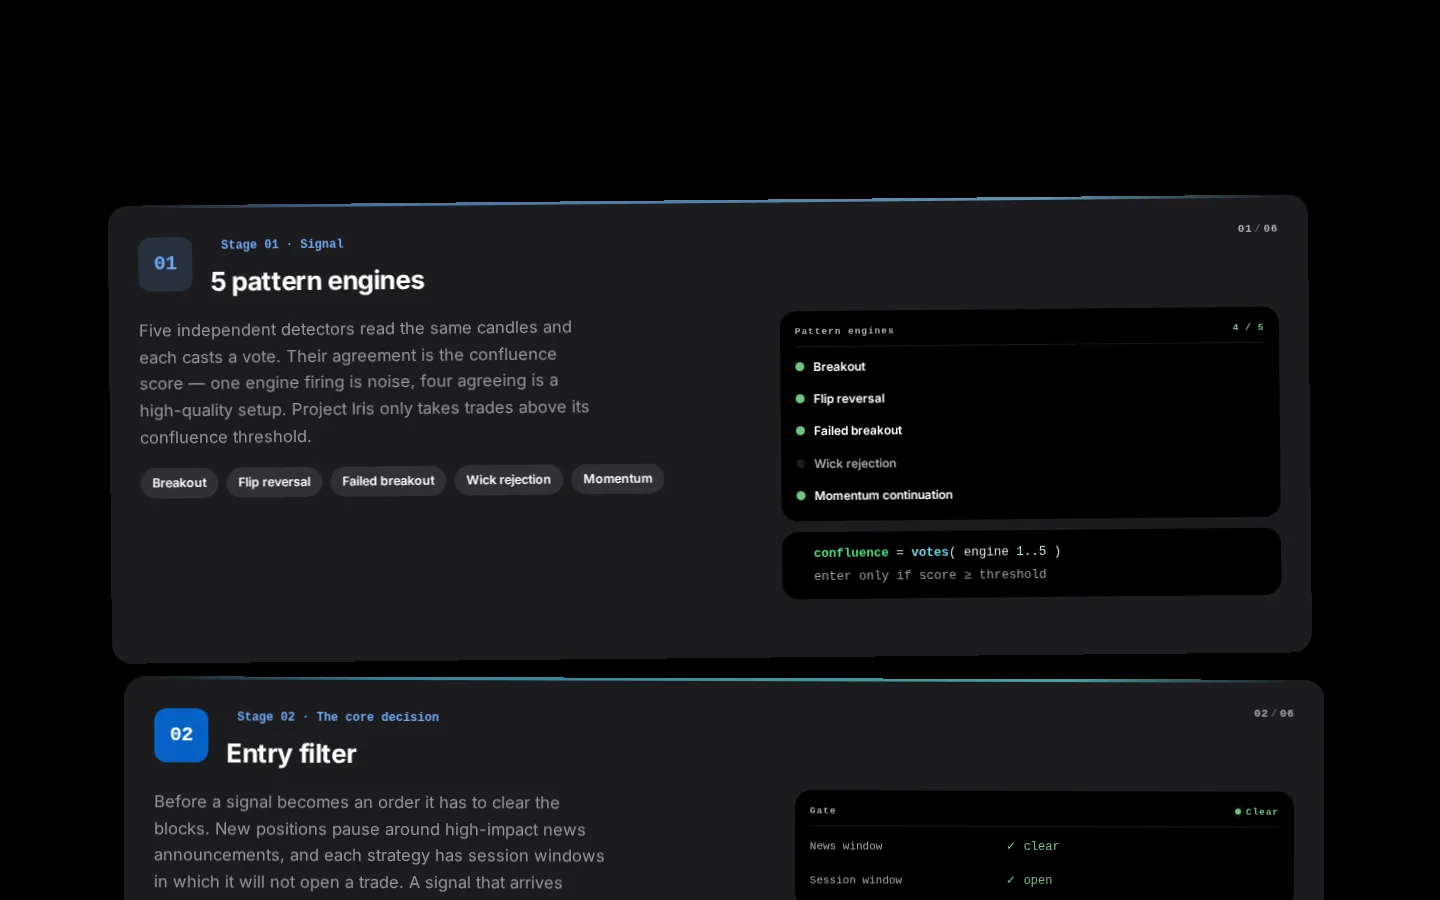Click the Stage 02 · The core decision label
This screenshot has width=1440, height=900.
(338, 717)
